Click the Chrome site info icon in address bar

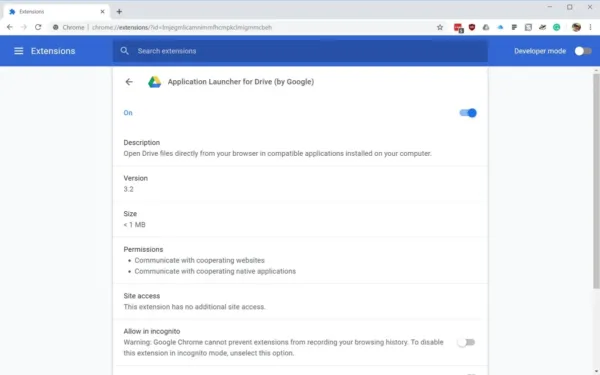coord(55,27)
